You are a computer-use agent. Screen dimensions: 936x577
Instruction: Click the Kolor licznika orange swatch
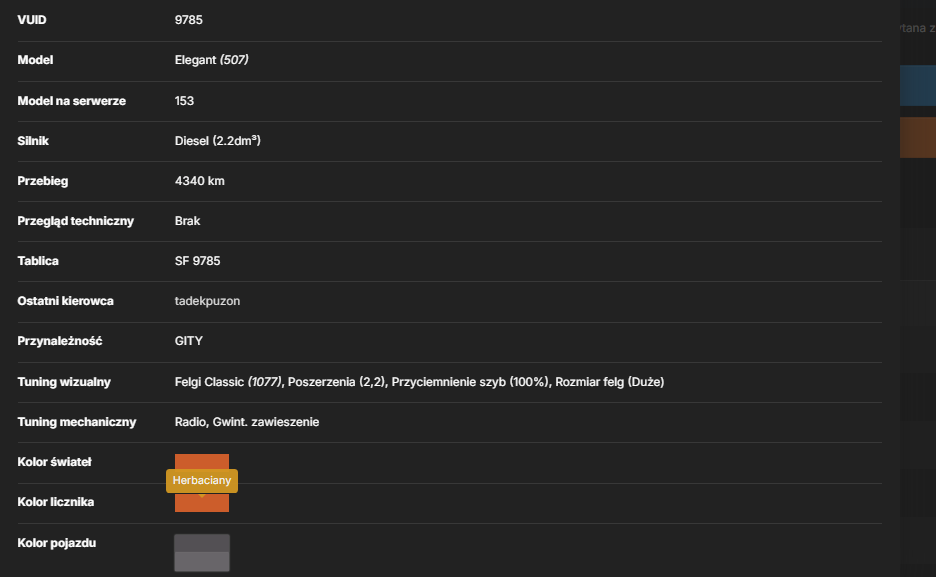(x=202, y=503)
